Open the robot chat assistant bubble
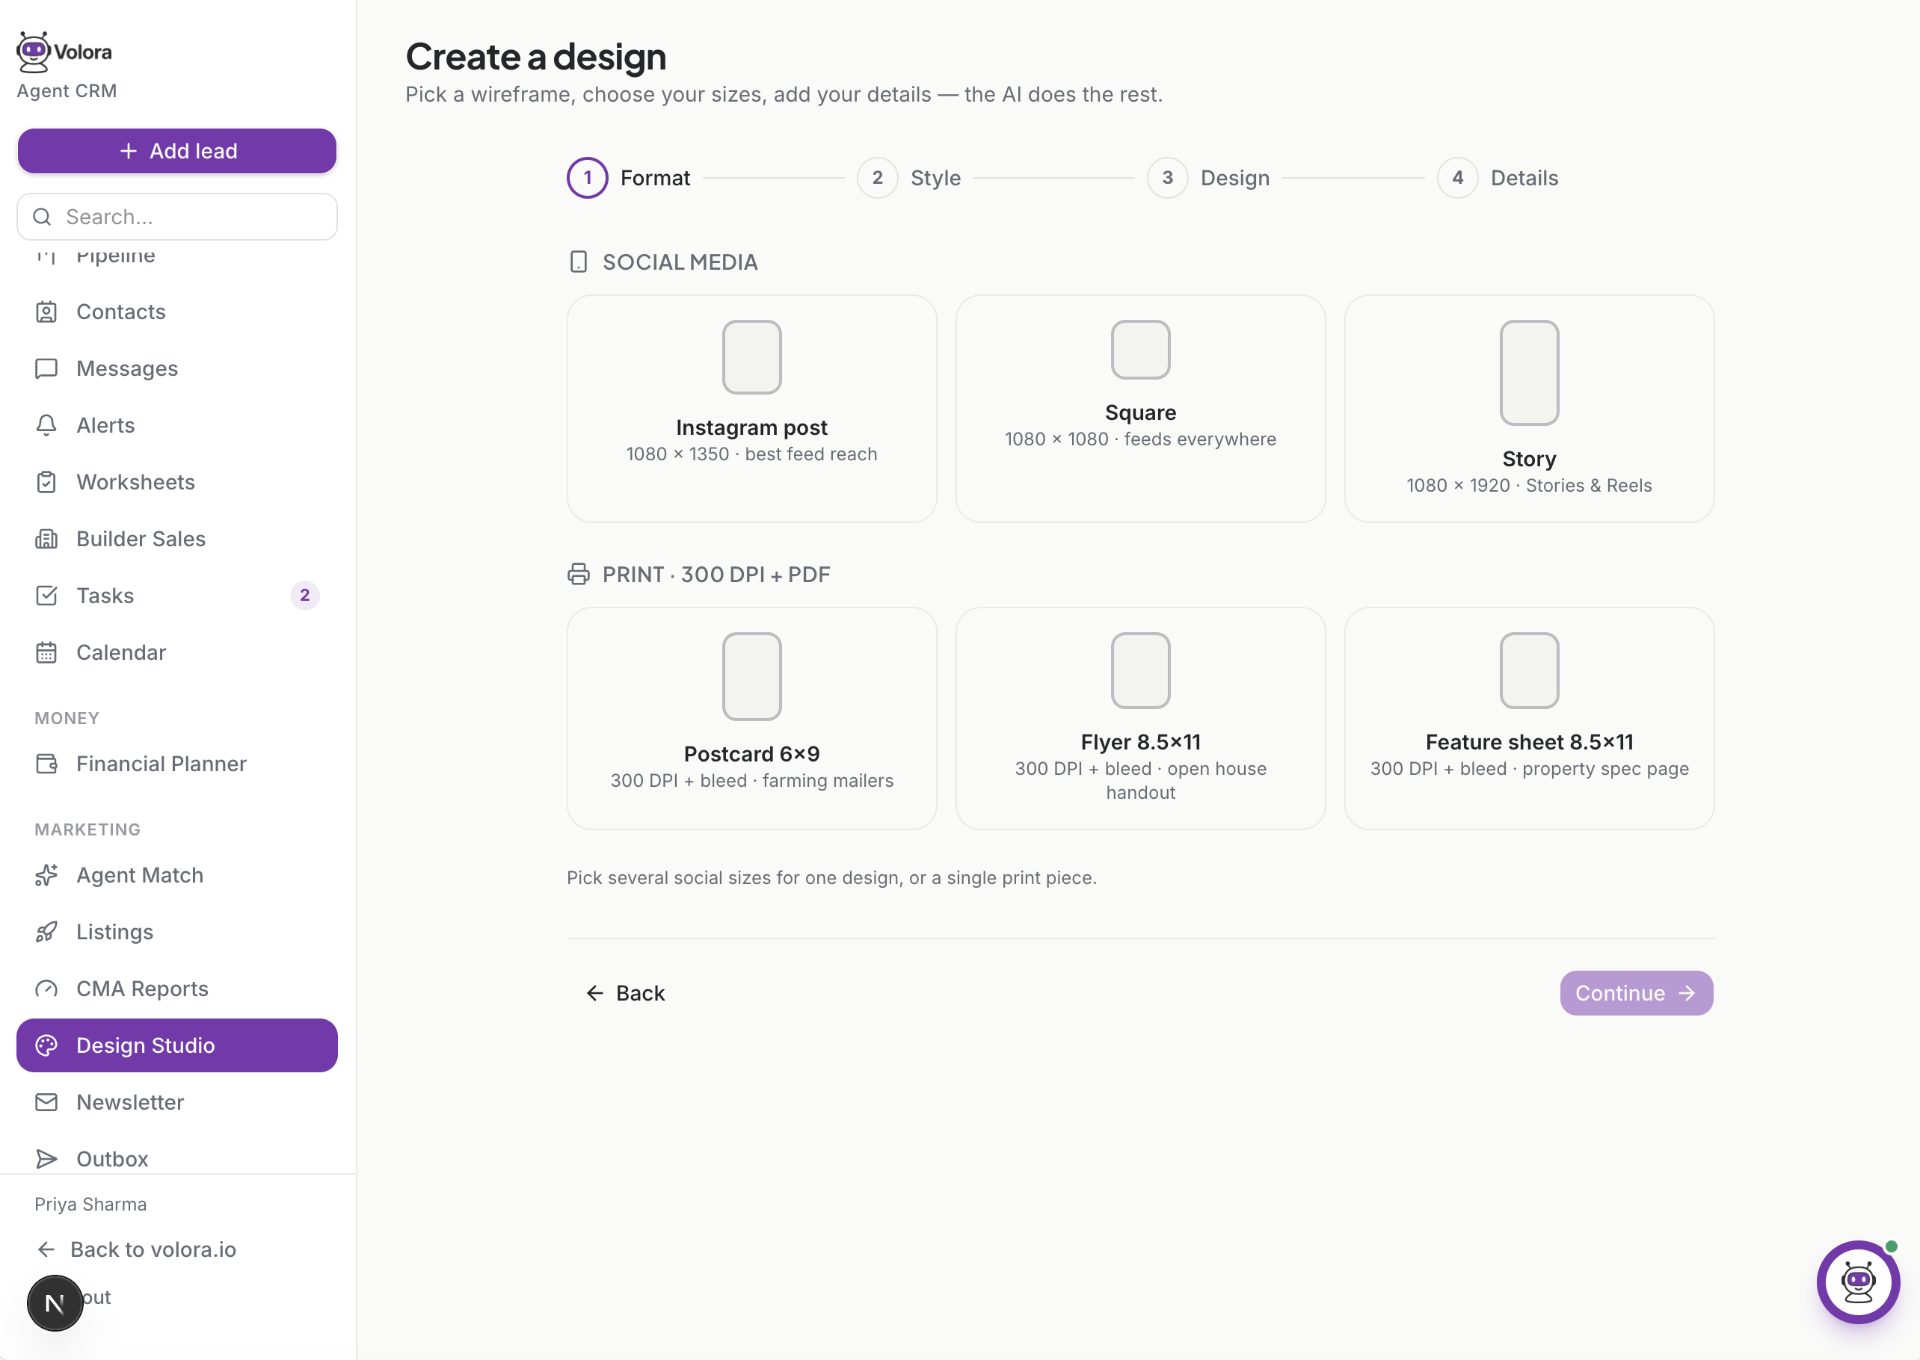Image resolution: width=1920 pixels, height=1360 pixels. tap(1858, 1282)
